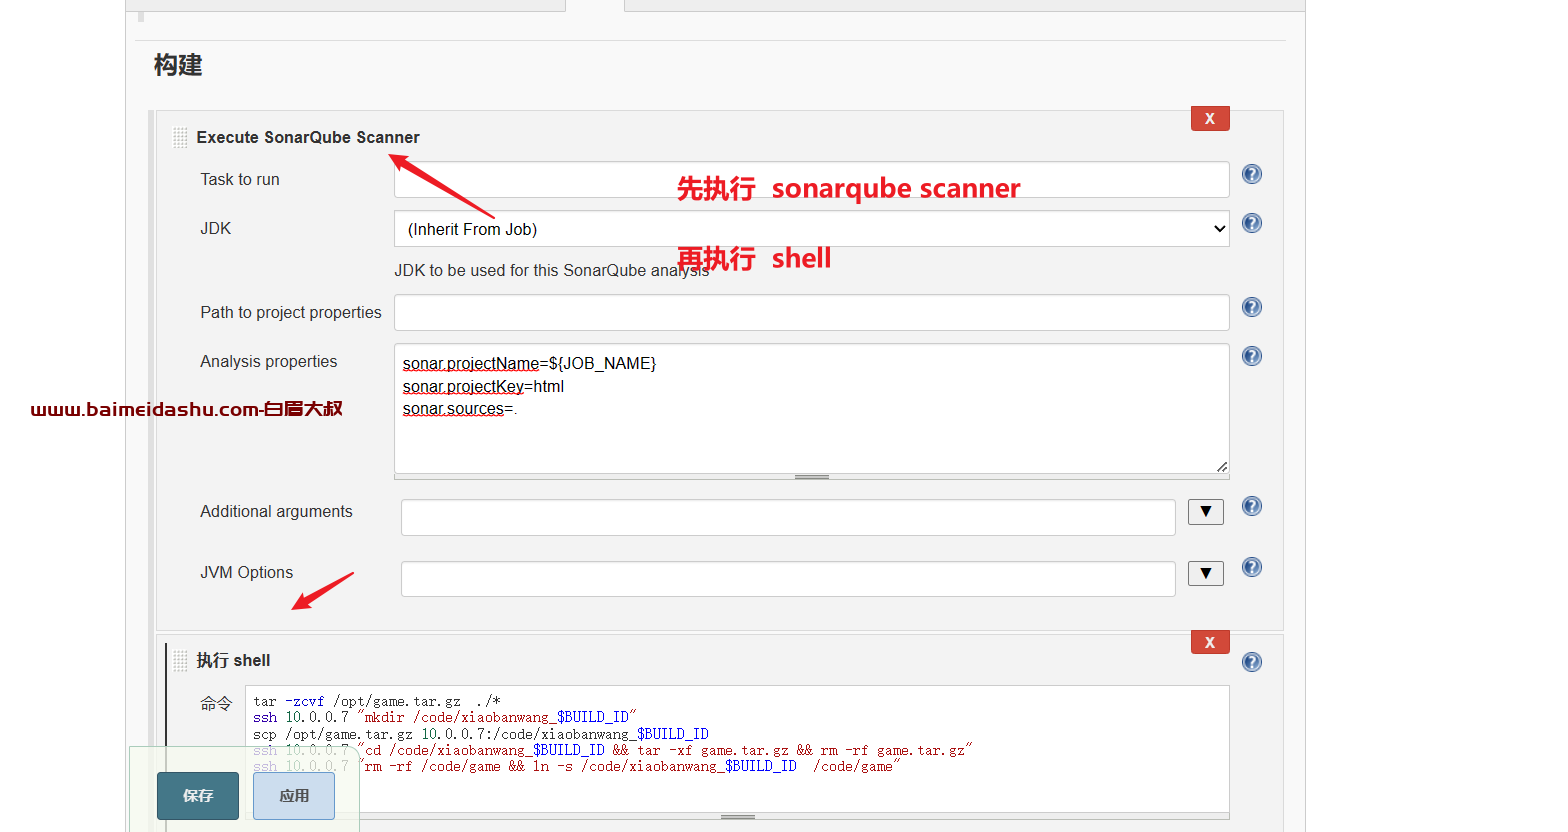Delete the Execute SonarQube Scanner build step
Image resolution: width=1568 pixels, height=832 pixels.
click(1210, 118)
